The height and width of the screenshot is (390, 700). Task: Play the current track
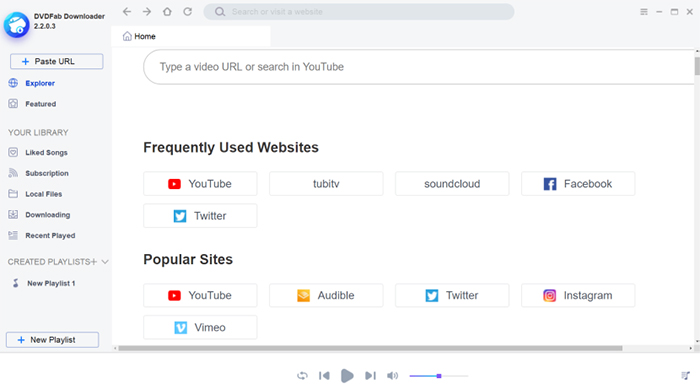(x=347, y=376)
